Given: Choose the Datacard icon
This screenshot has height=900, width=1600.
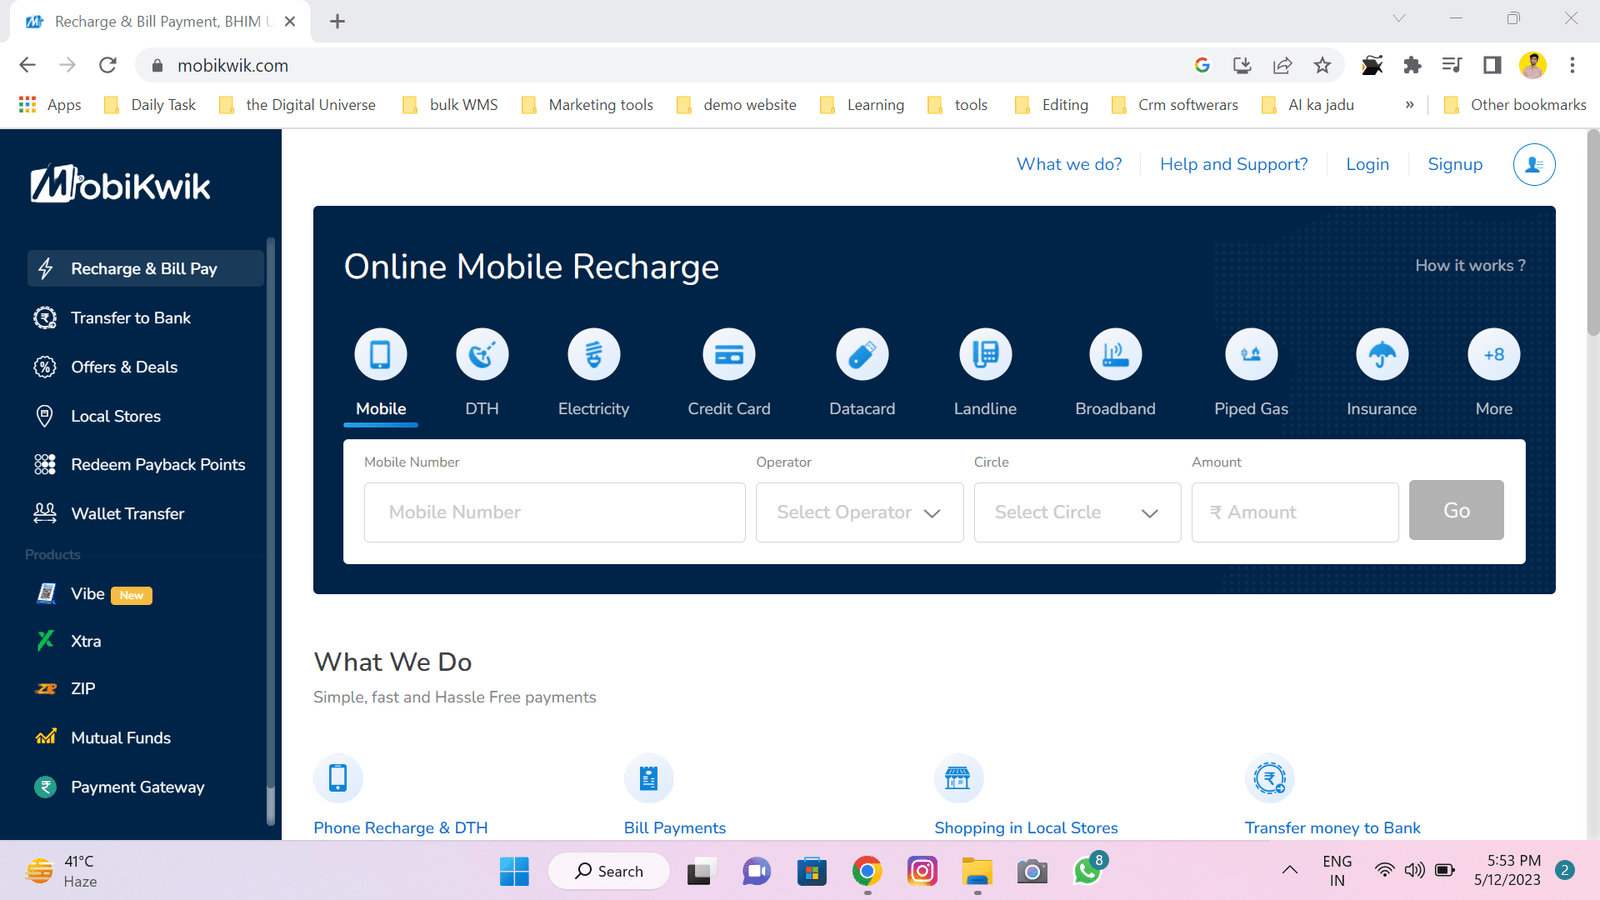Looking at the screenshot, I should 862,354.
